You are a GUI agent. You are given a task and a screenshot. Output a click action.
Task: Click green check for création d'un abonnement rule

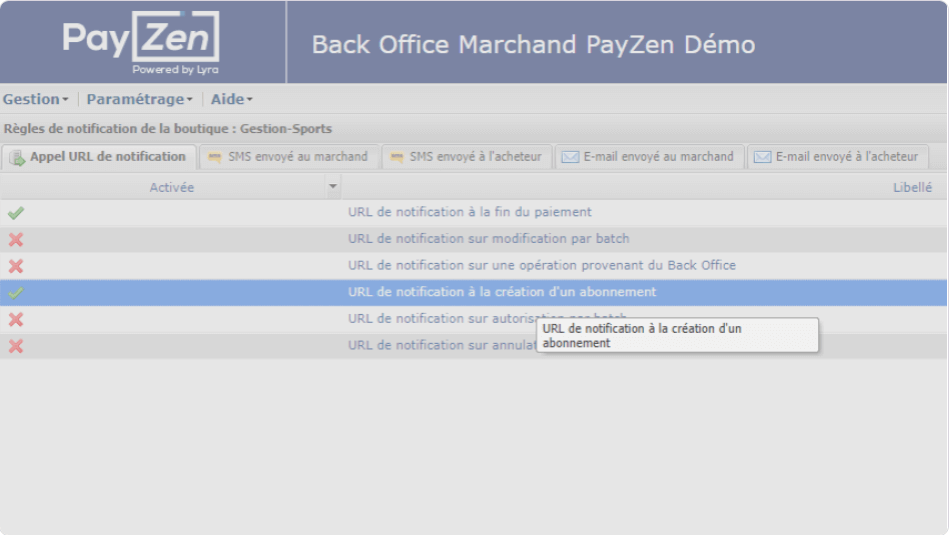[16, 293]
